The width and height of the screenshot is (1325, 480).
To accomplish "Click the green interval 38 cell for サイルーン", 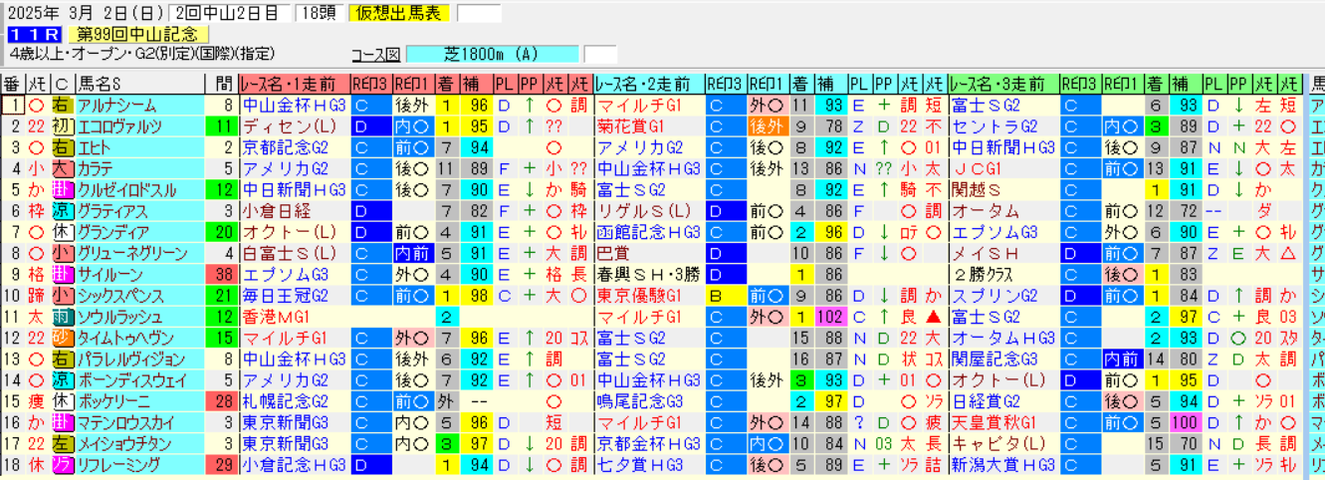I will tap(220, 273).
